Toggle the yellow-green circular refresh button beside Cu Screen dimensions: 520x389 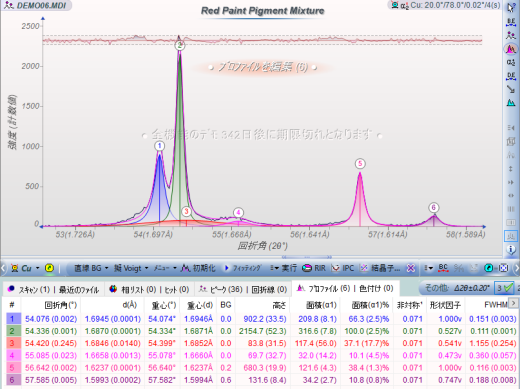tap(49, 268)
